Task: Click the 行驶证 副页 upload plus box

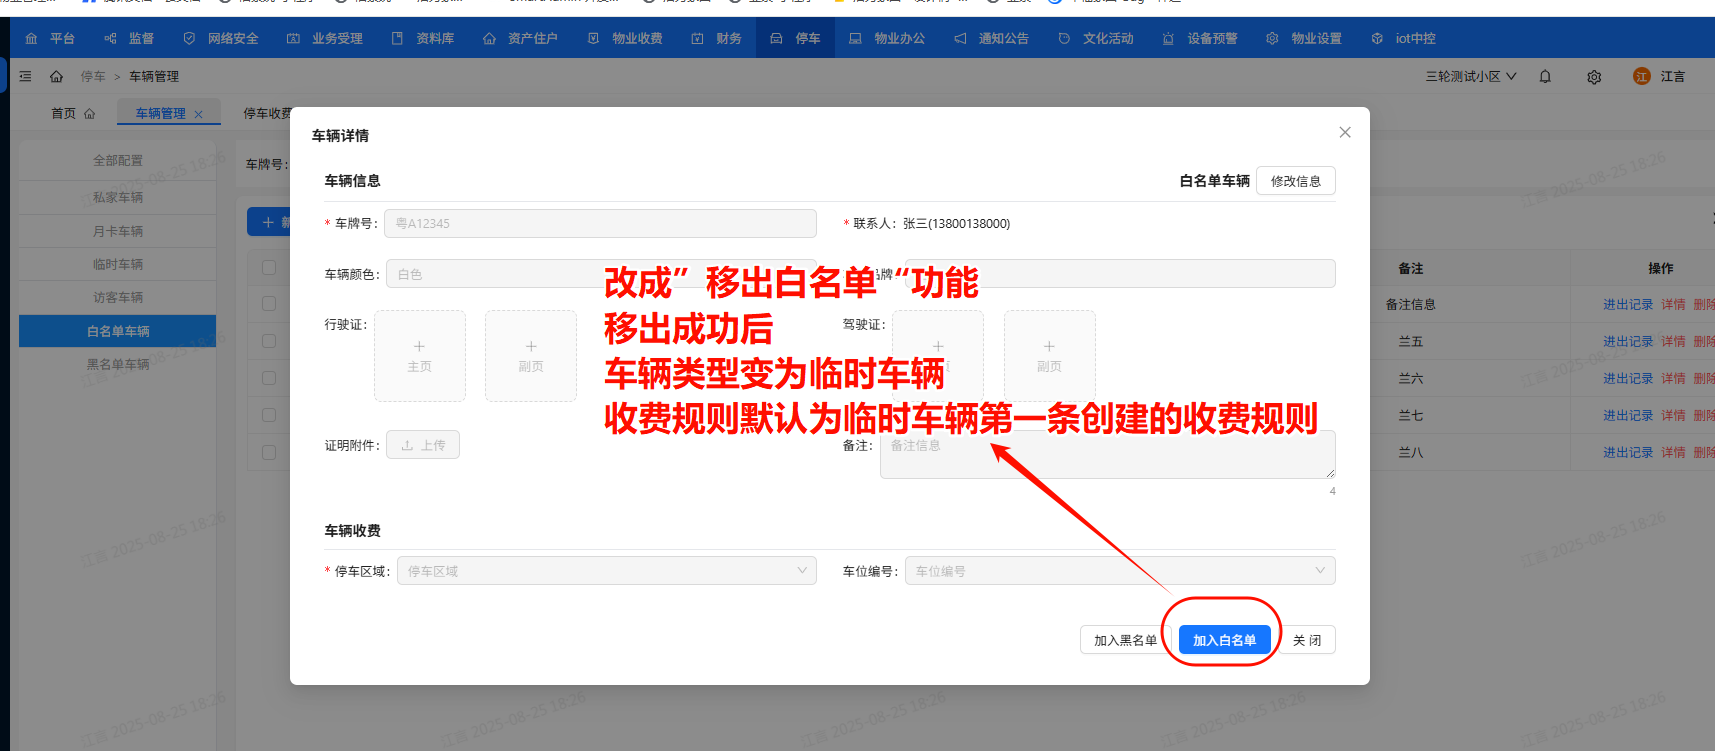Action: (x=531, y=356)
